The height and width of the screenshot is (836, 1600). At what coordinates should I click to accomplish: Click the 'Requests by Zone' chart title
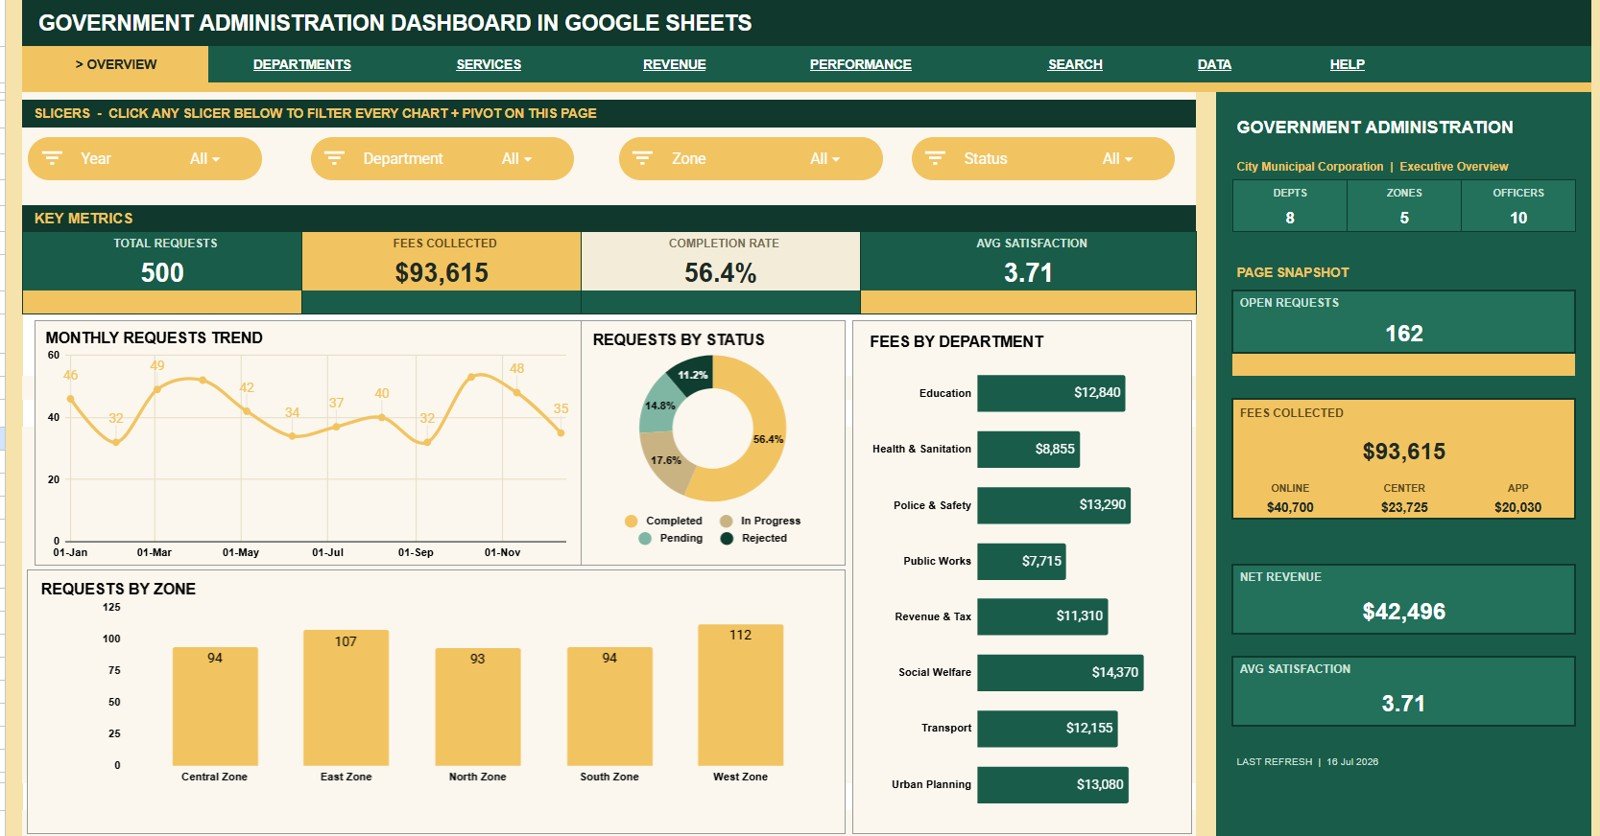coord(118,589)
